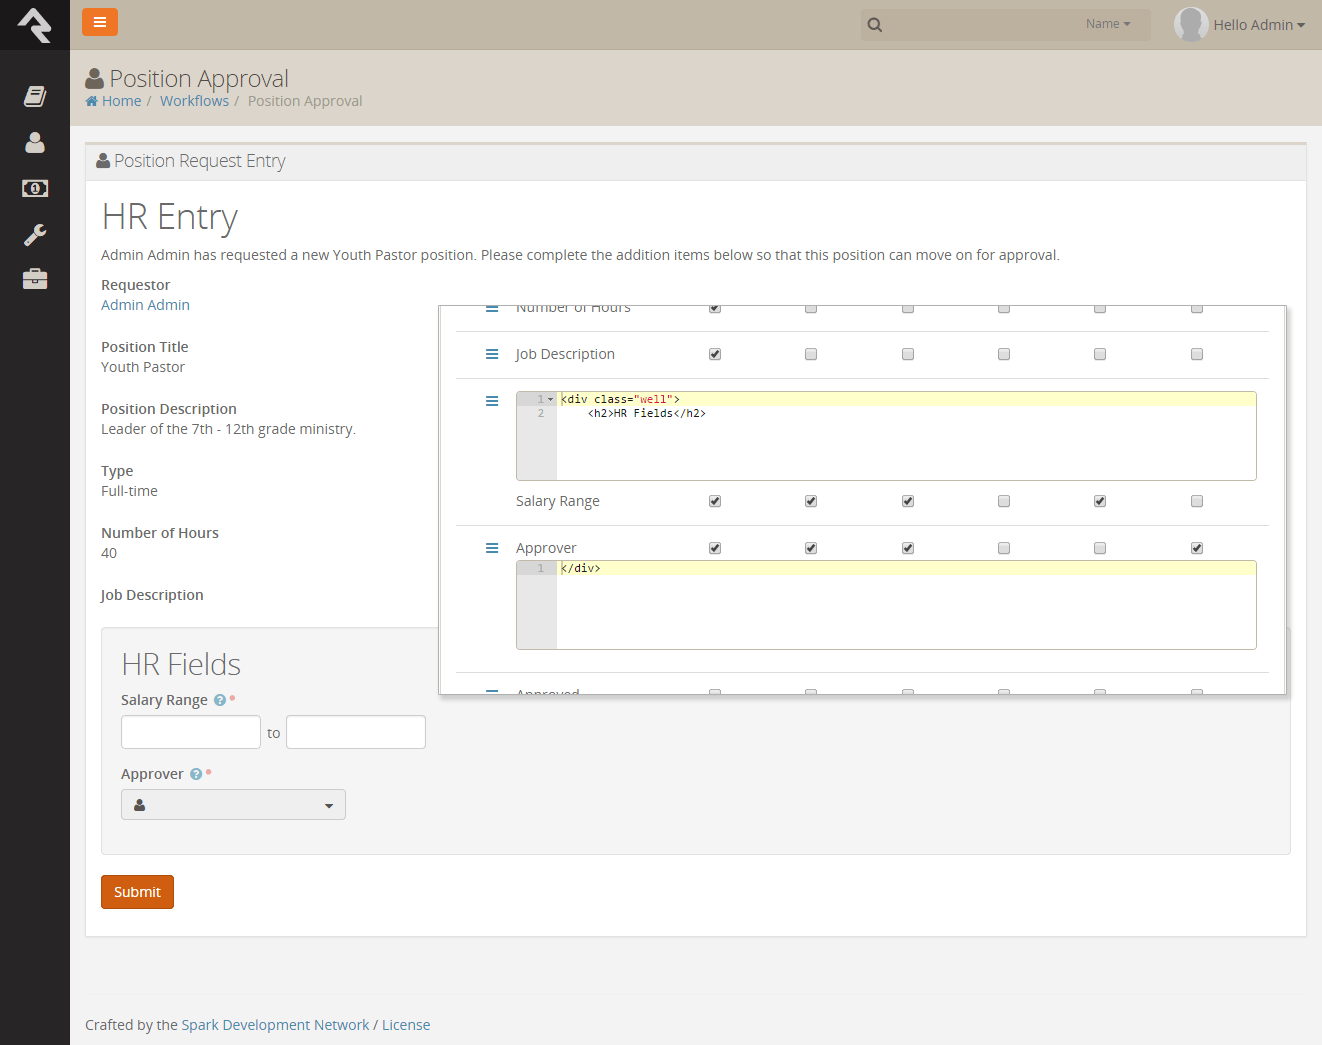Click the help icon next to Salary Range
1322x1045 pixels.
pyautogui.click(x=220, y=700)
